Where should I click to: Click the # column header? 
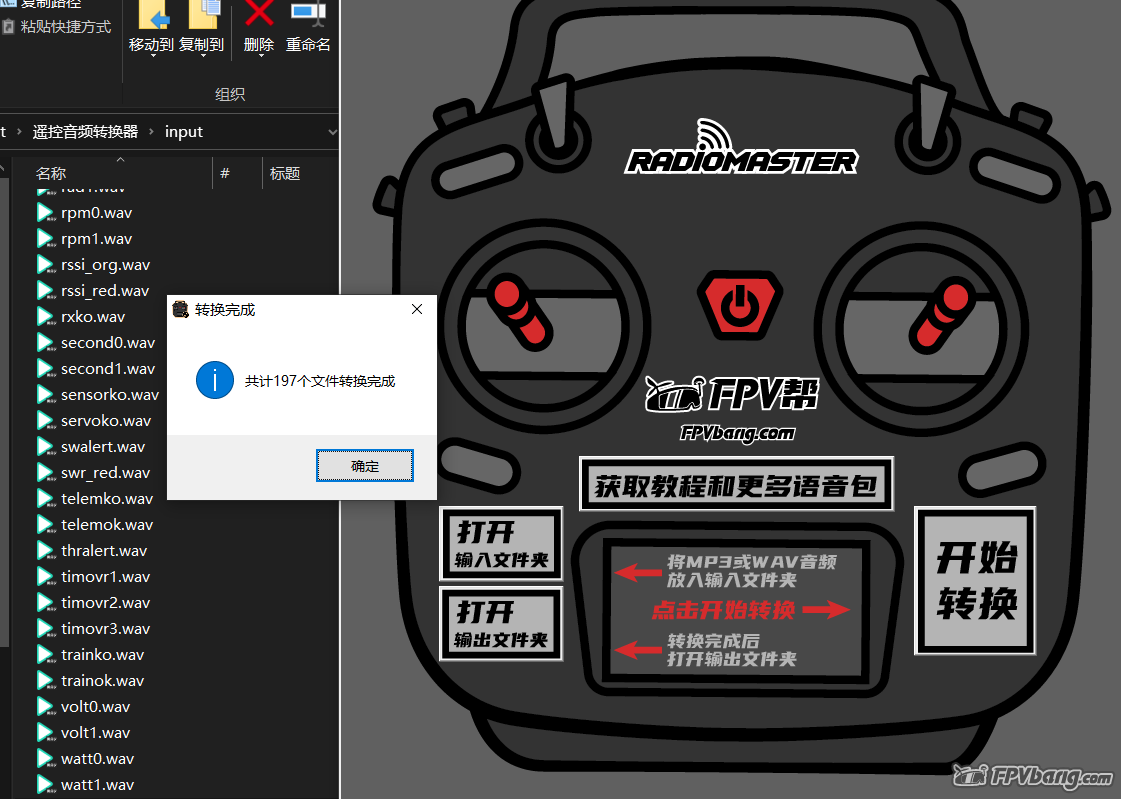(x=224, y=173)
